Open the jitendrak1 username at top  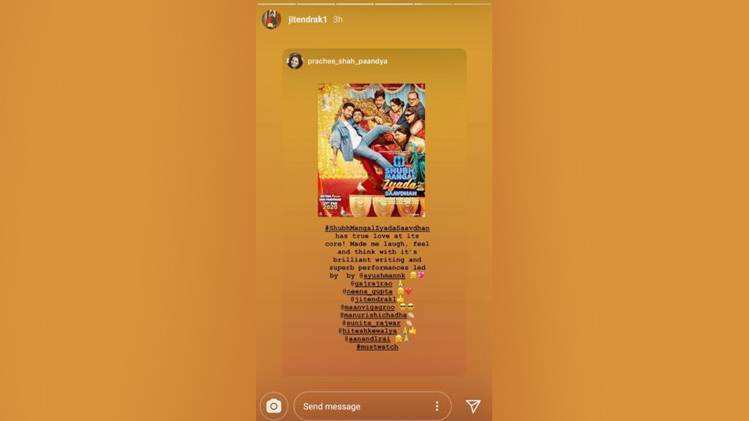pos(308,20)
